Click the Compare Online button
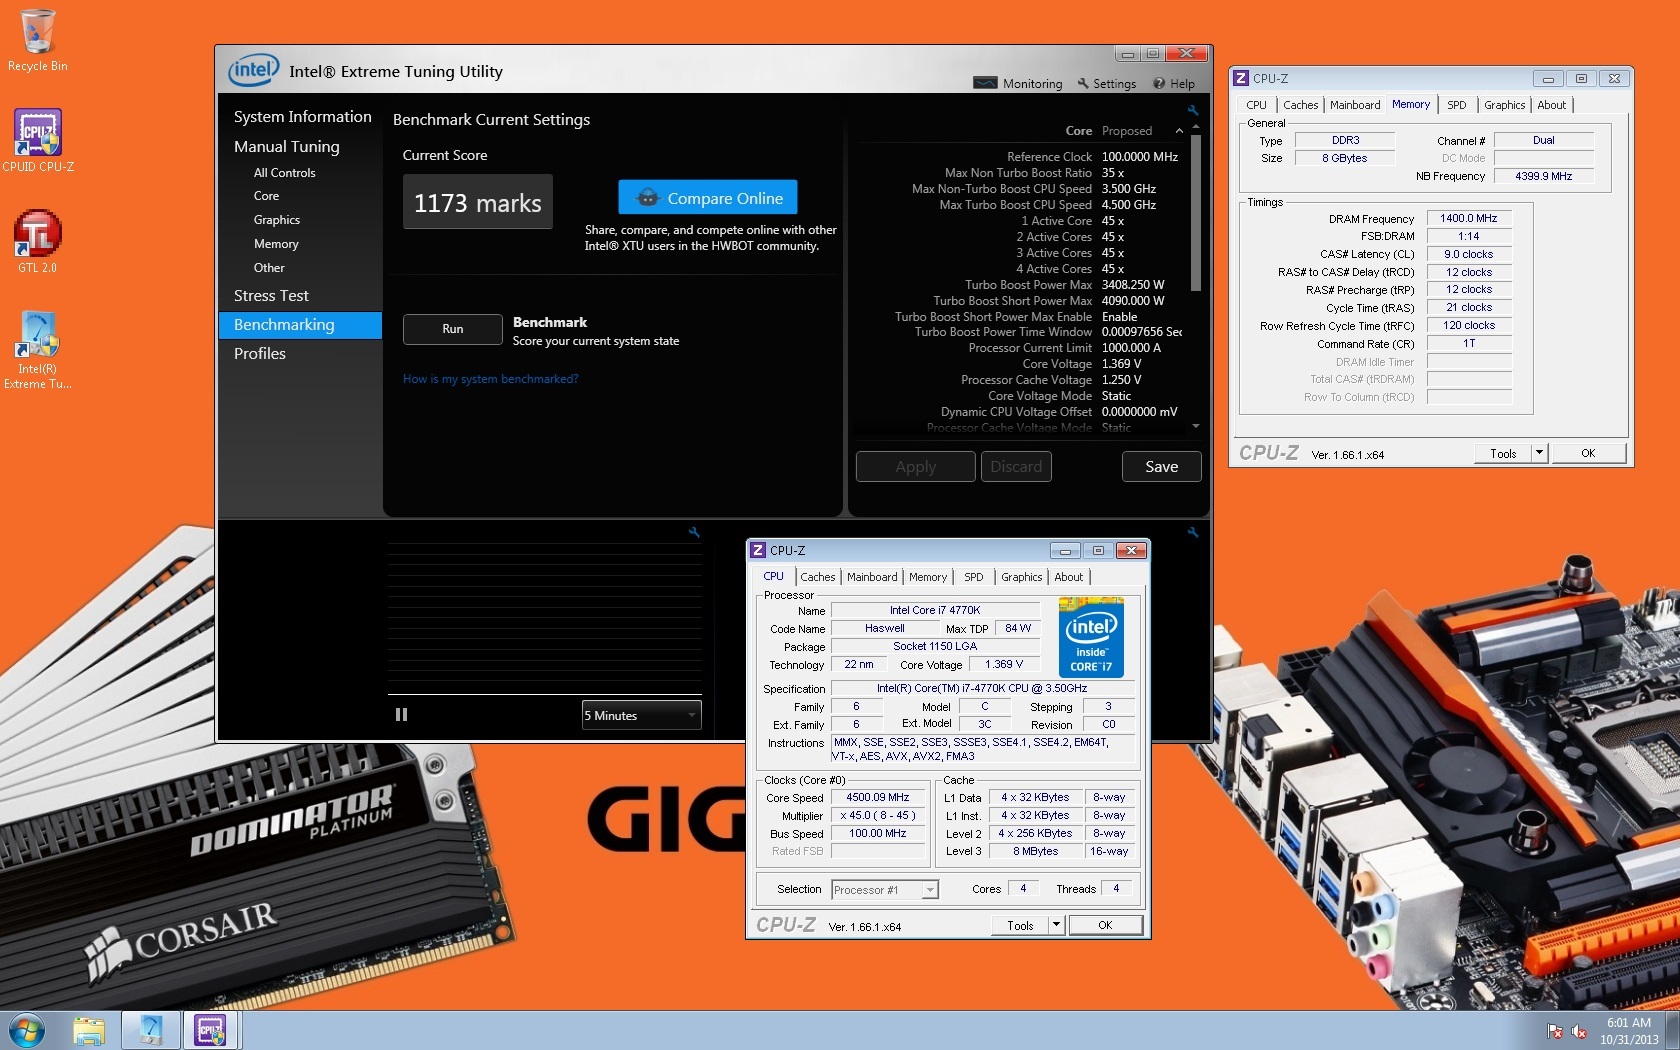The width and height of the screenshot is (1680, 1050). point(708,197)
